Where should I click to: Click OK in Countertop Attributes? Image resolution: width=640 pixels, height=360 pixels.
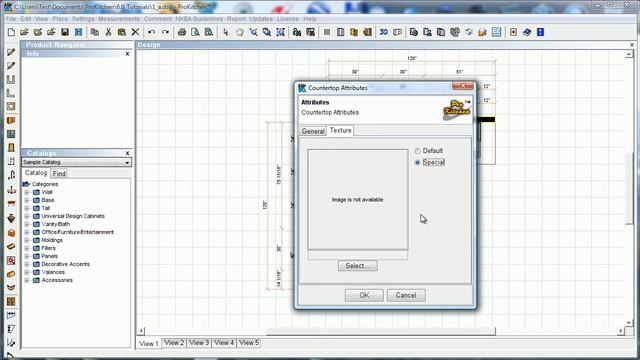(364, 295)
